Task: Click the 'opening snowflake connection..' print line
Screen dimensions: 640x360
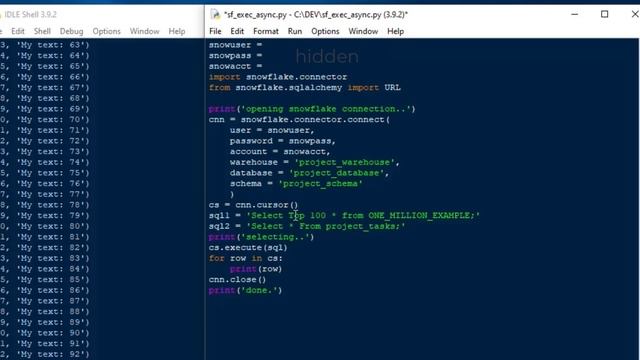Action: coord(312,109)
